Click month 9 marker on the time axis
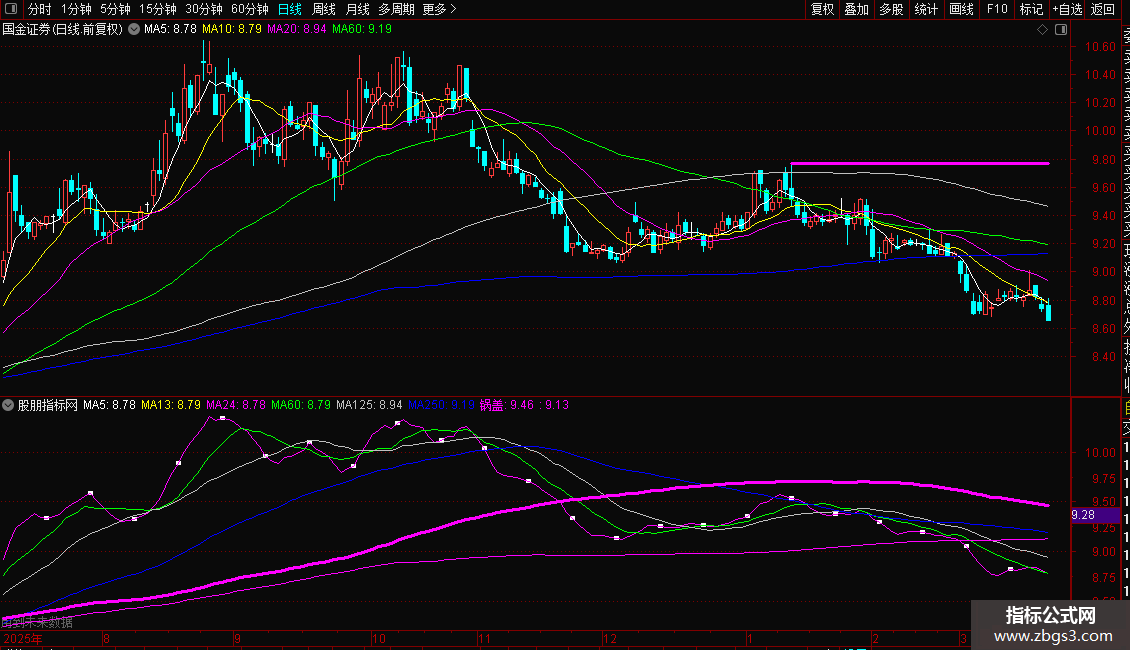Viewport: 1130px width, 650px height. click(x=237, y=638)
